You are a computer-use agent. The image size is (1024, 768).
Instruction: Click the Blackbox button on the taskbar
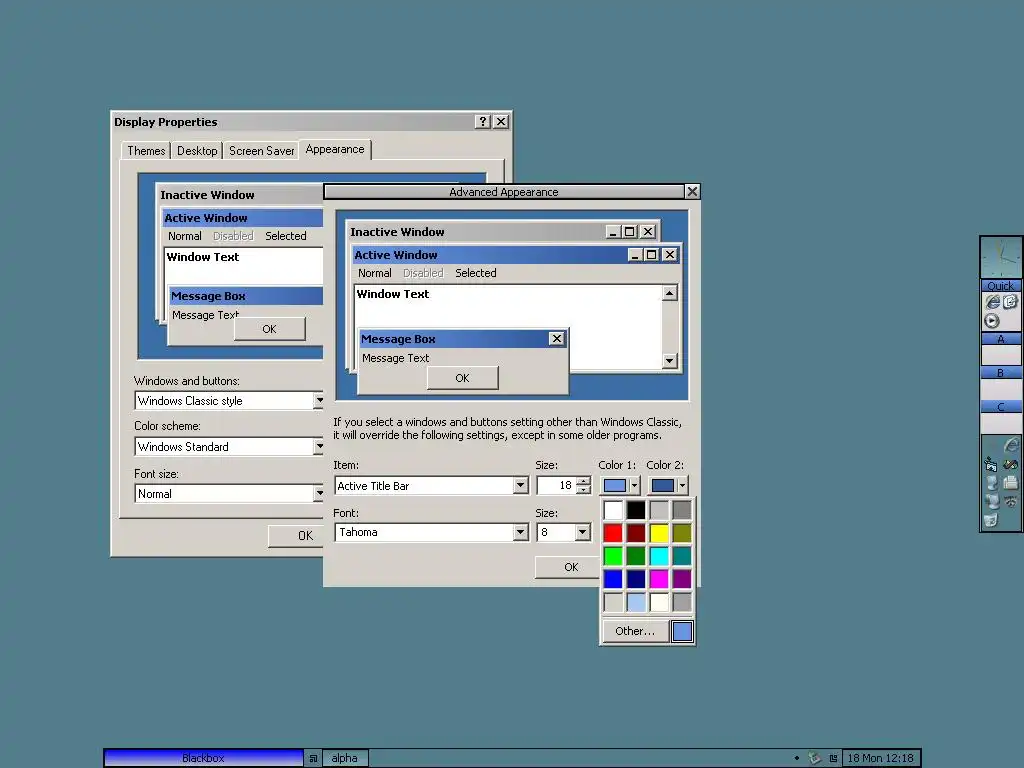pyautogui.click(x=203, y=758)
